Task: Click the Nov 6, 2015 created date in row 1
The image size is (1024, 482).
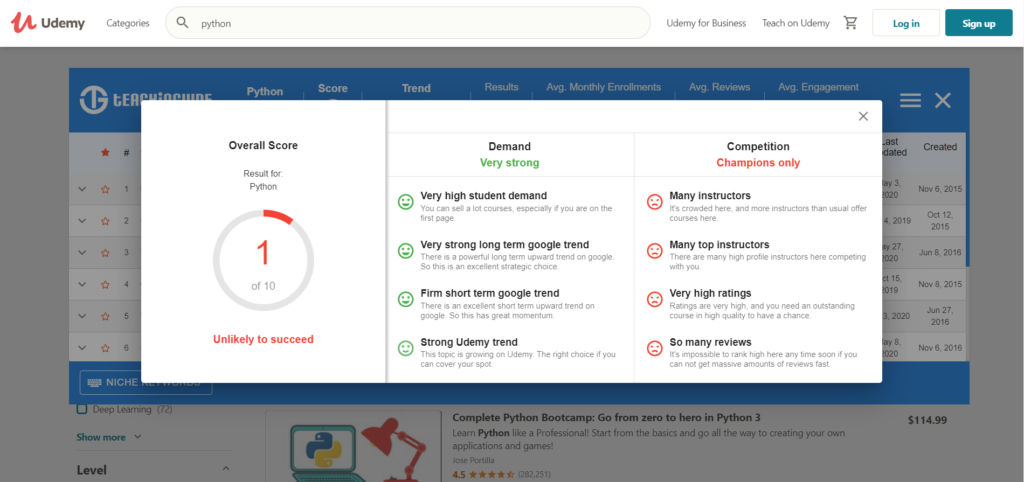Action: [940, 189]
